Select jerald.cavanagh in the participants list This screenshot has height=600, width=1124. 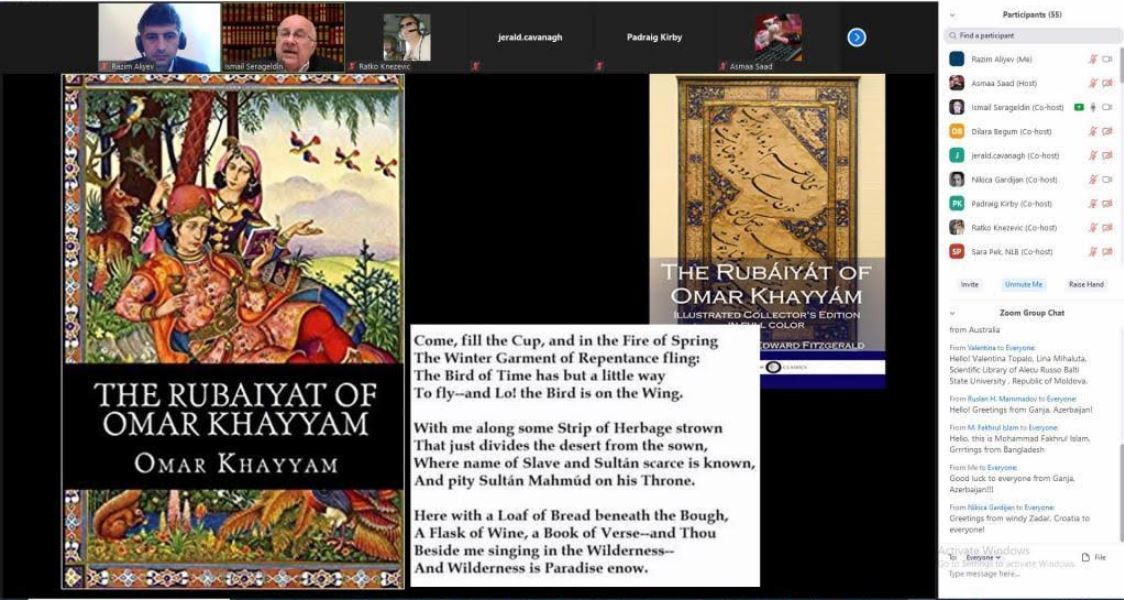(1010, 156)
